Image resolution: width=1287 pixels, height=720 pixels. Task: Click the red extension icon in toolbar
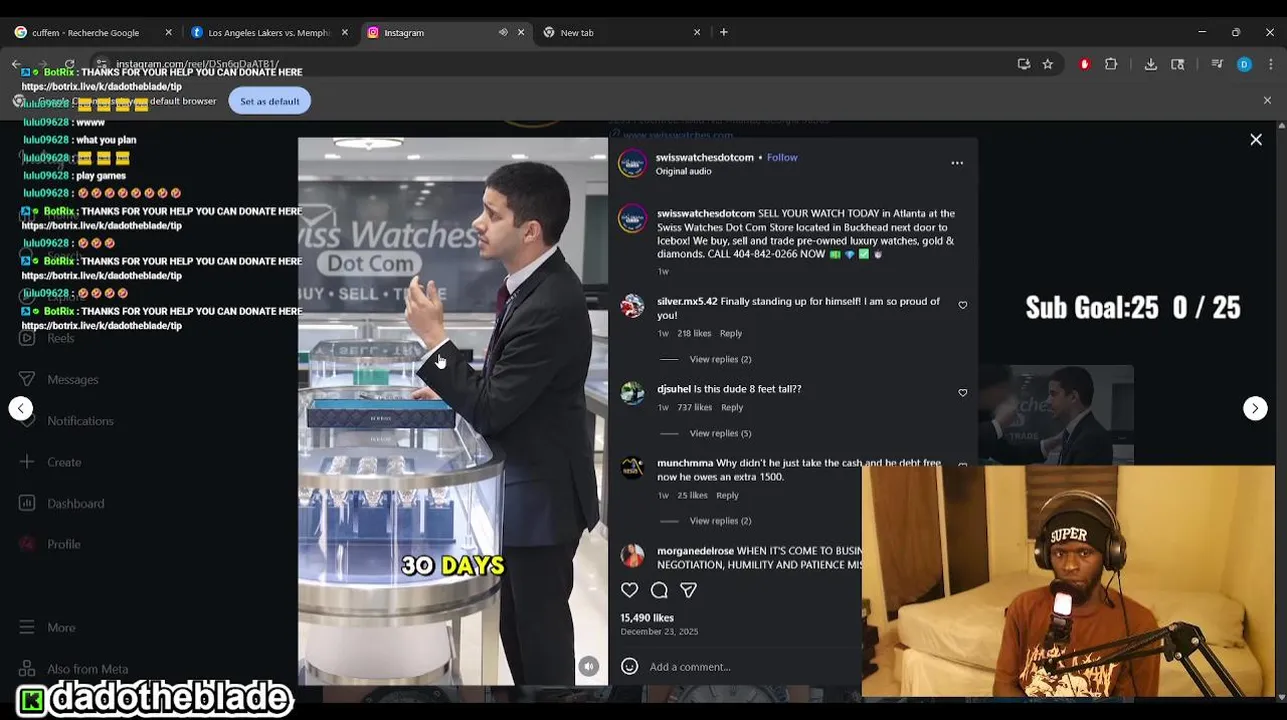(1084, 64)
